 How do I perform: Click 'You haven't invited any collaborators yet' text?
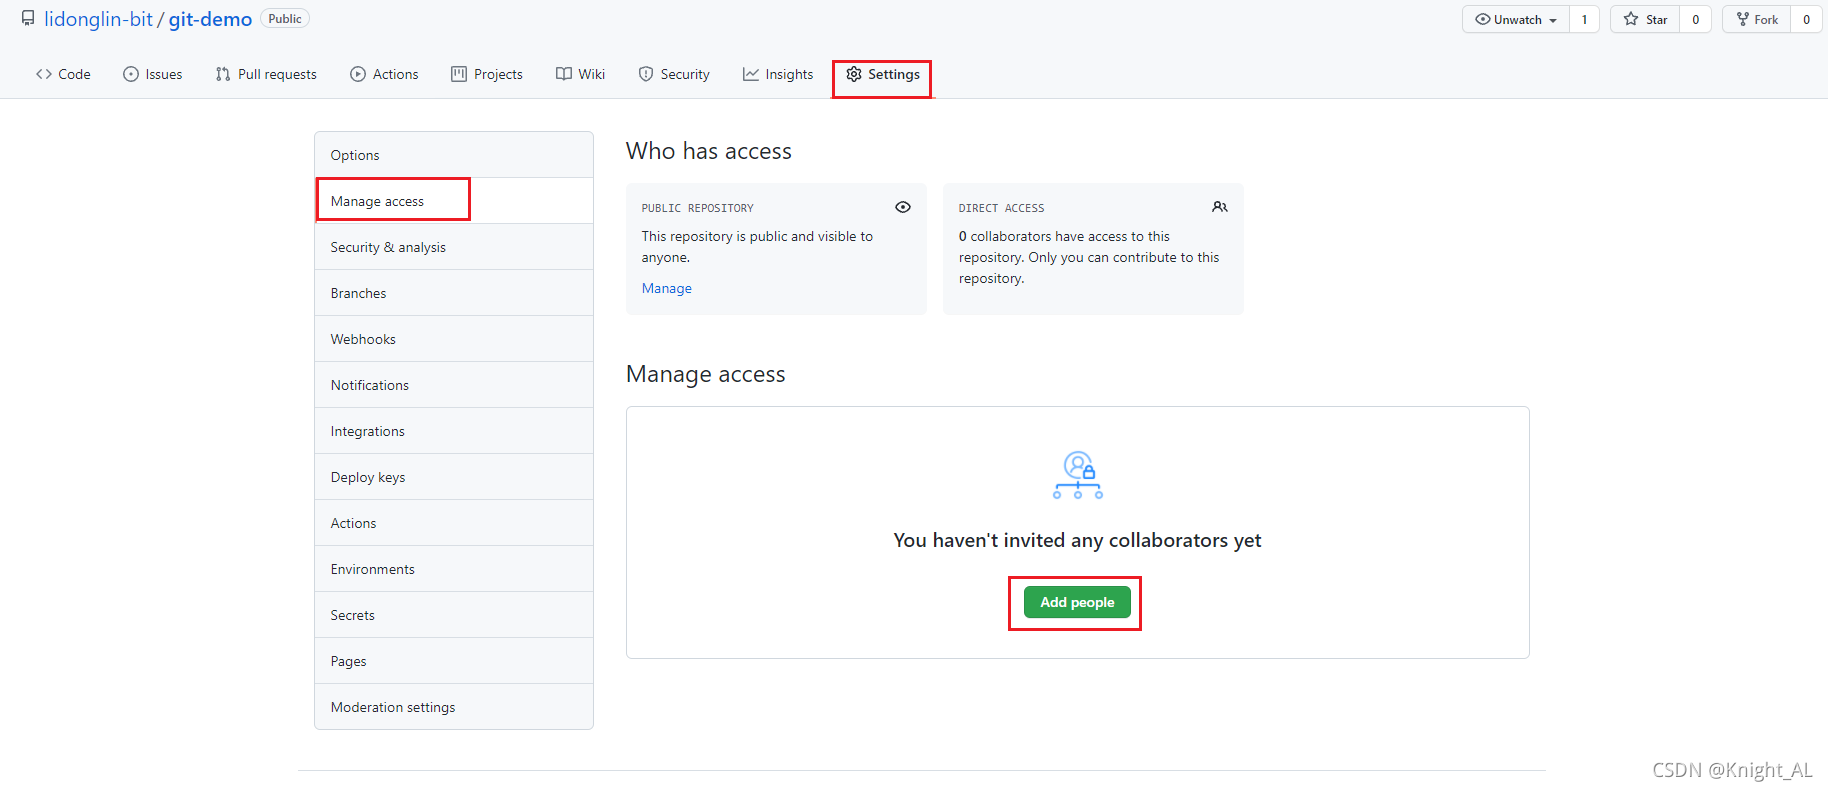(x=1077, y=540)
